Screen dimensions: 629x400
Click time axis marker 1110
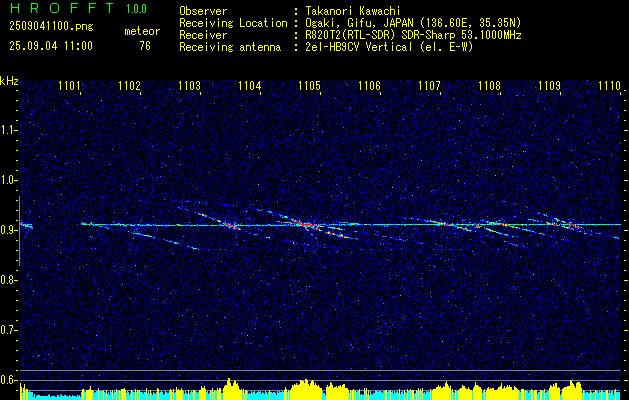point(609,85)
